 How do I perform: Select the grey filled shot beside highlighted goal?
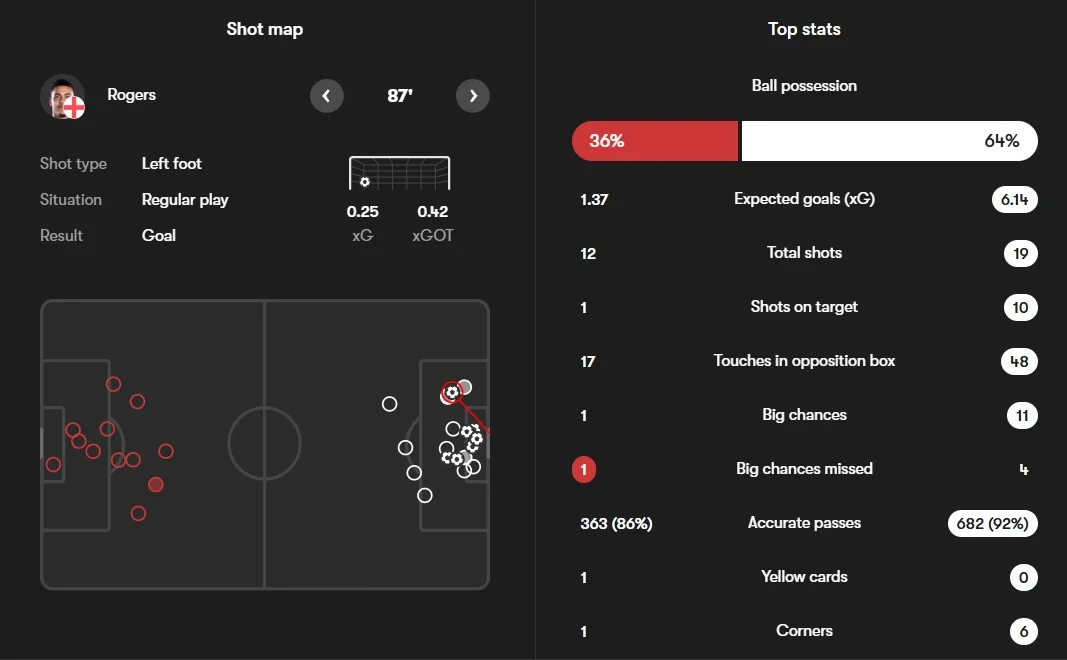pyautogui.click(x=465, y=386)
